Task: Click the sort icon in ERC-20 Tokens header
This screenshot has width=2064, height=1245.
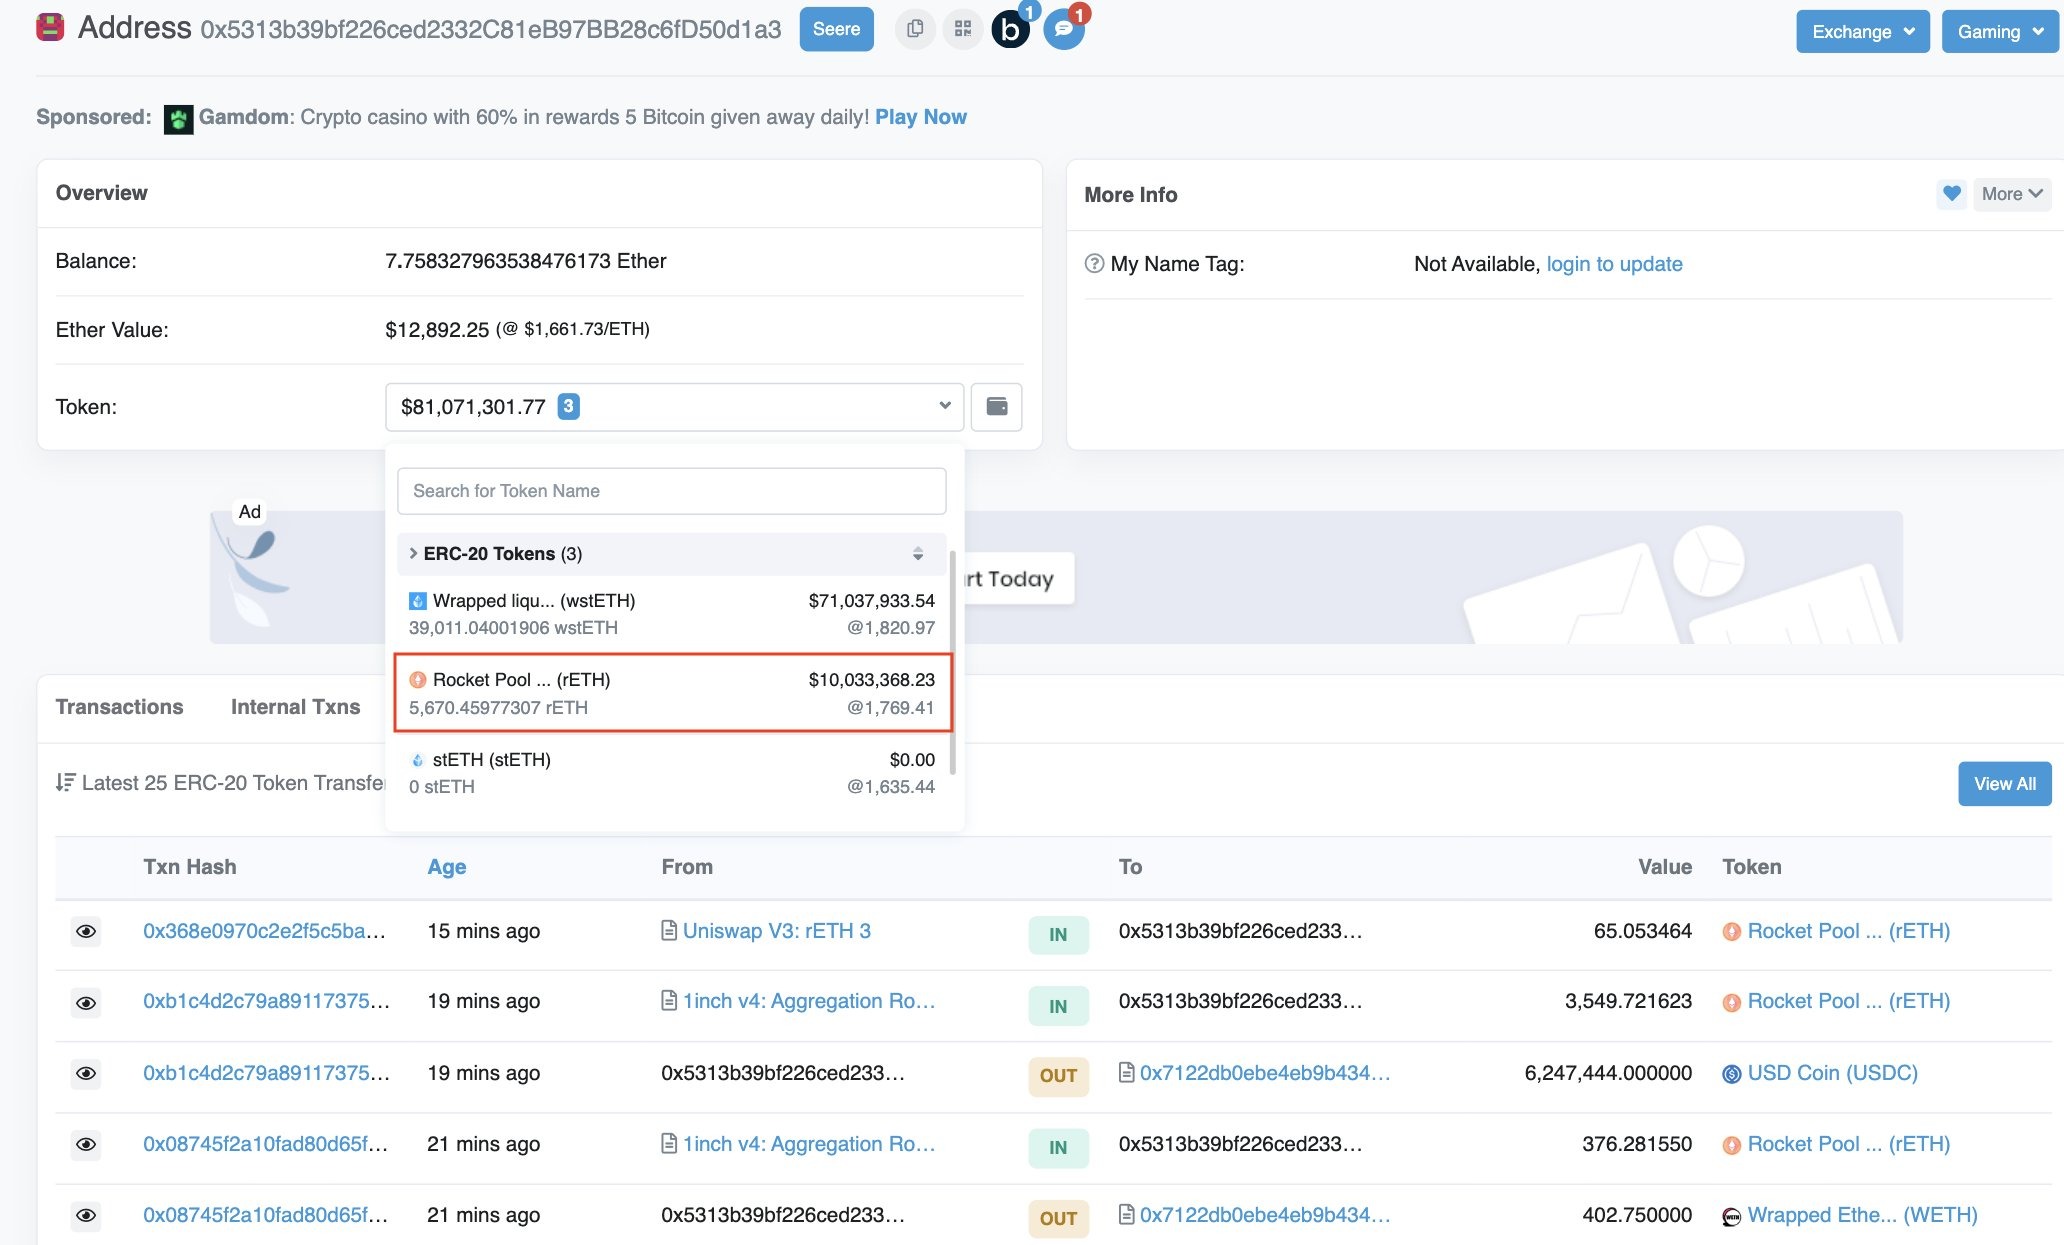Action: (x=917, y=554)
